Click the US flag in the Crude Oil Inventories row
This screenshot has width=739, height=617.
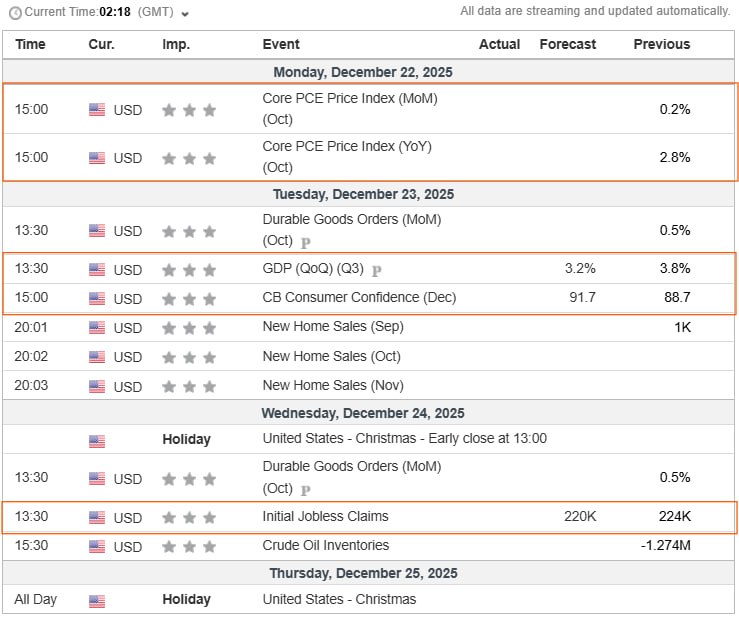coord(97,547)
